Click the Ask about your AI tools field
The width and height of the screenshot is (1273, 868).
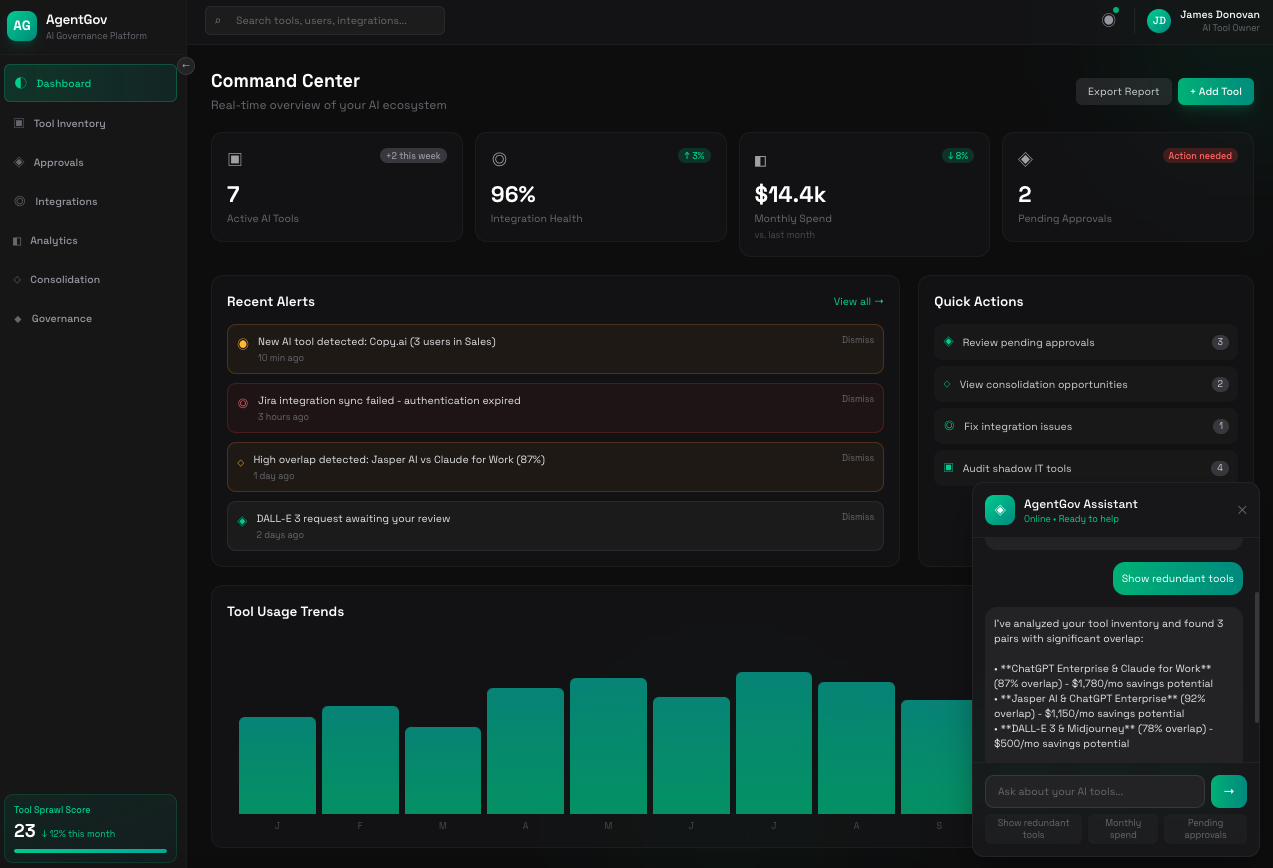tap(1094, 791)
